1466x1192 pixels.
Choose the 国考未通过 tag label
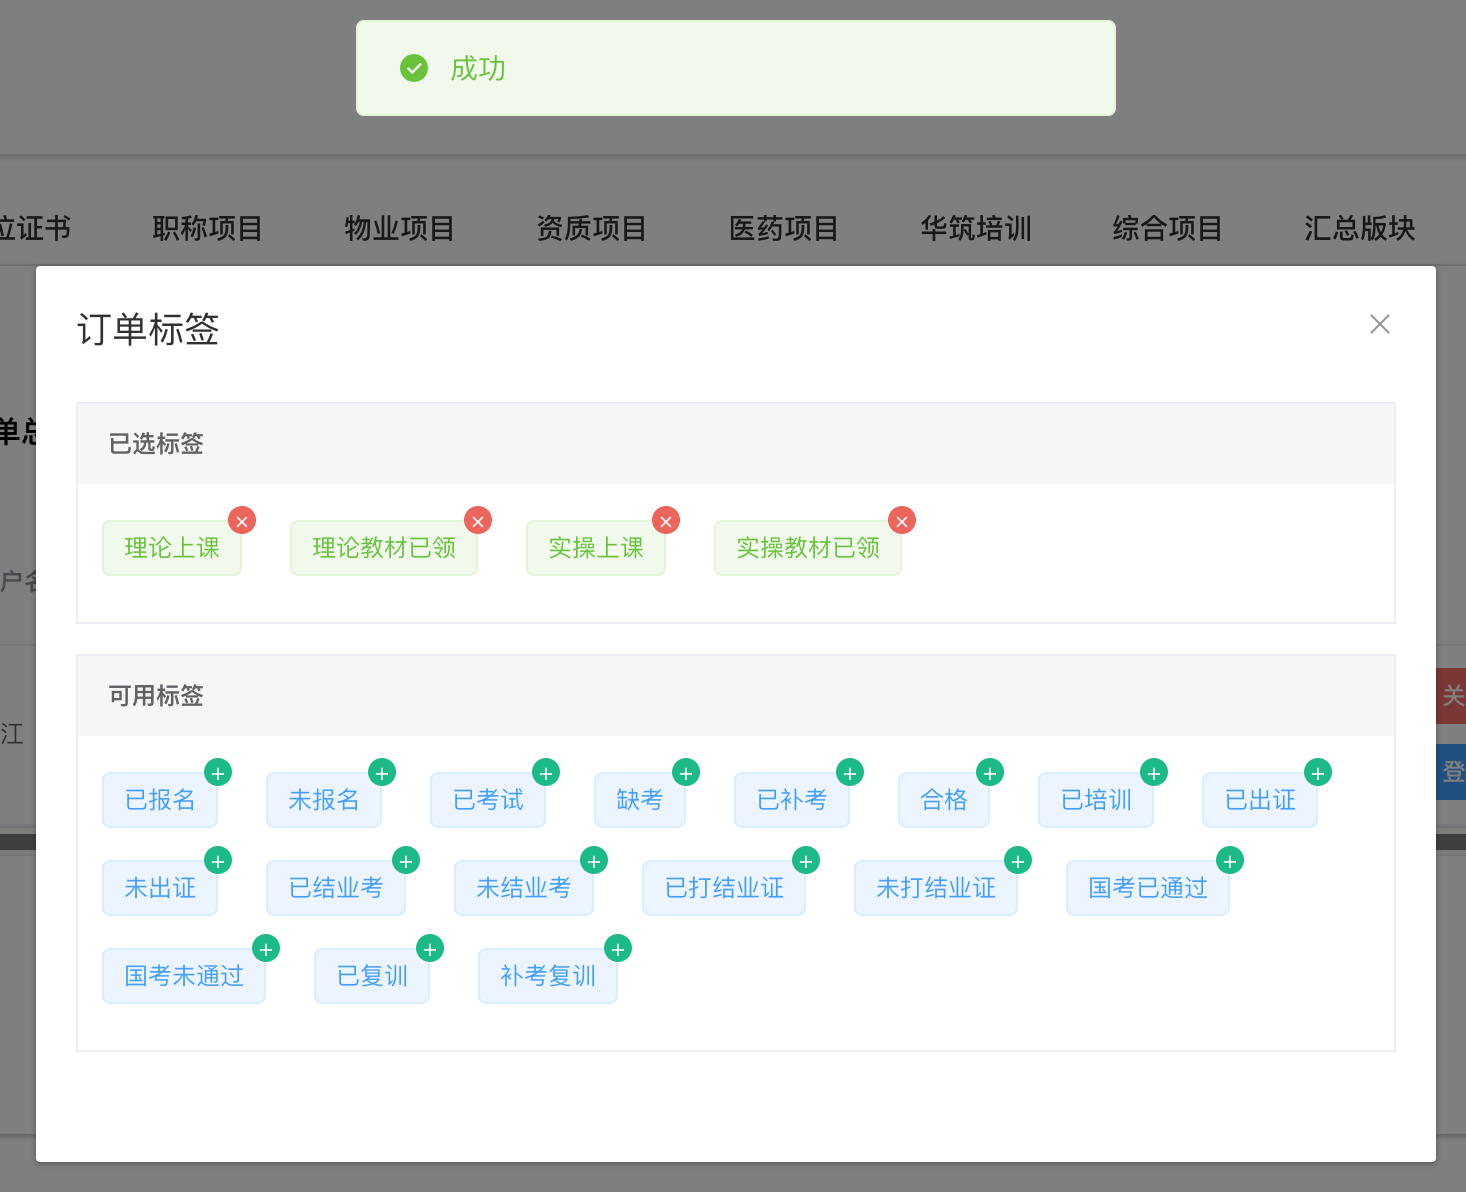183,976
